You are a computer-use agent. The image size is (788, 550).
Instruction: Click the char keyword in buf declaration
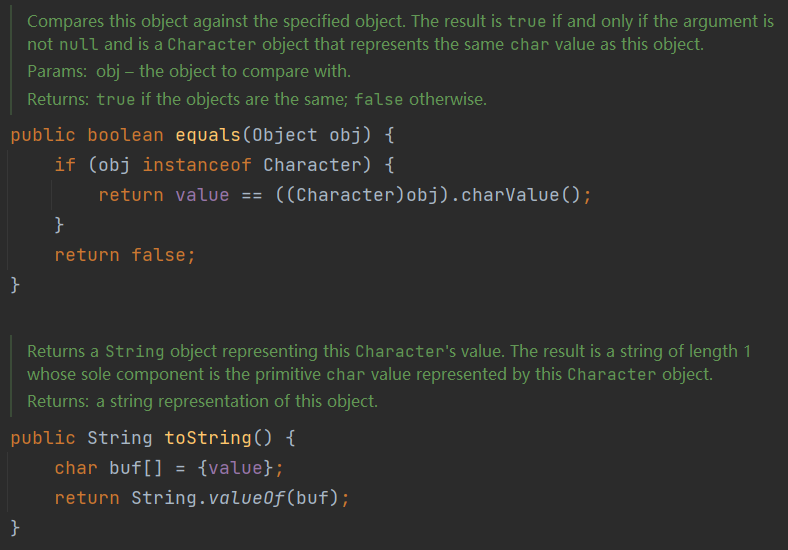coord(76,468)
